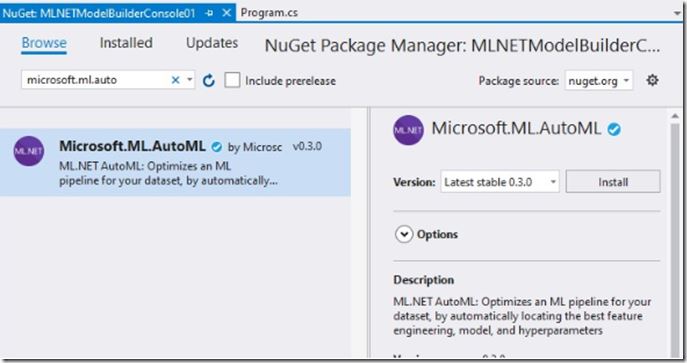Click into the package search field
Screen dimensions: 687x363
[96, 80]
